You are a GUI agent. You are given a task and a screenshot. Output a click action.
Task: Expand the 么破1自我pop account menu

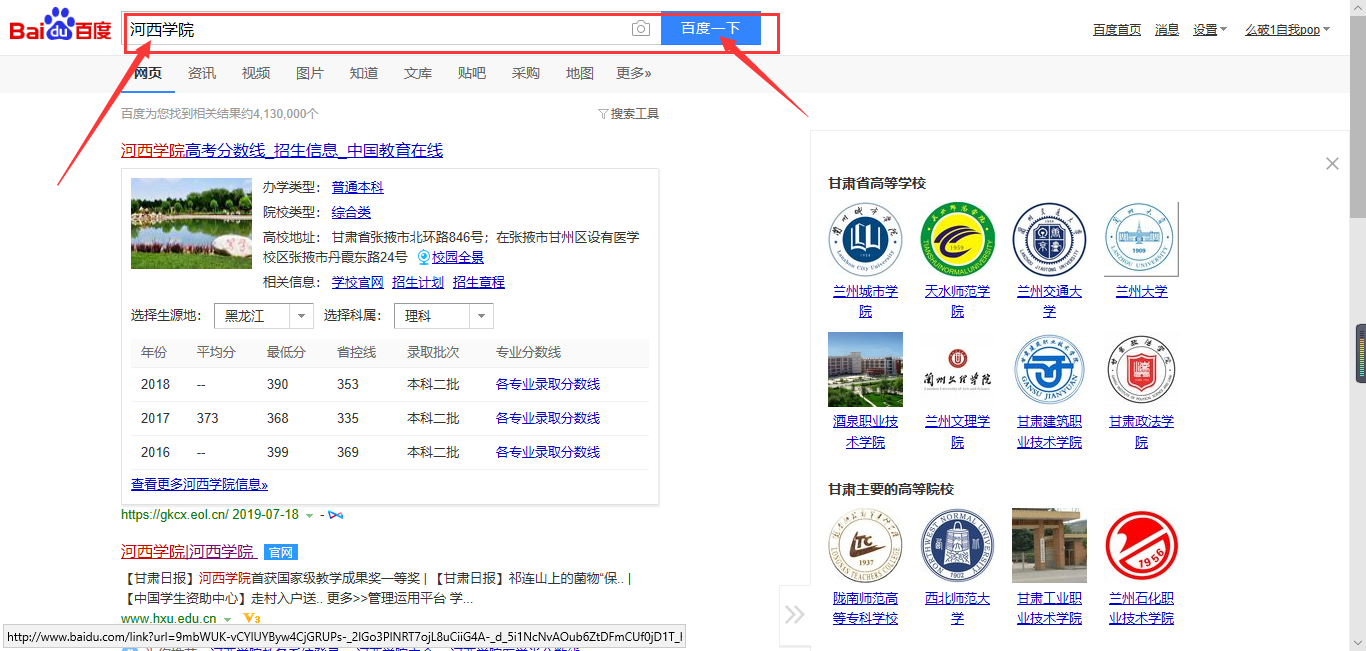tap(1288, 30)
